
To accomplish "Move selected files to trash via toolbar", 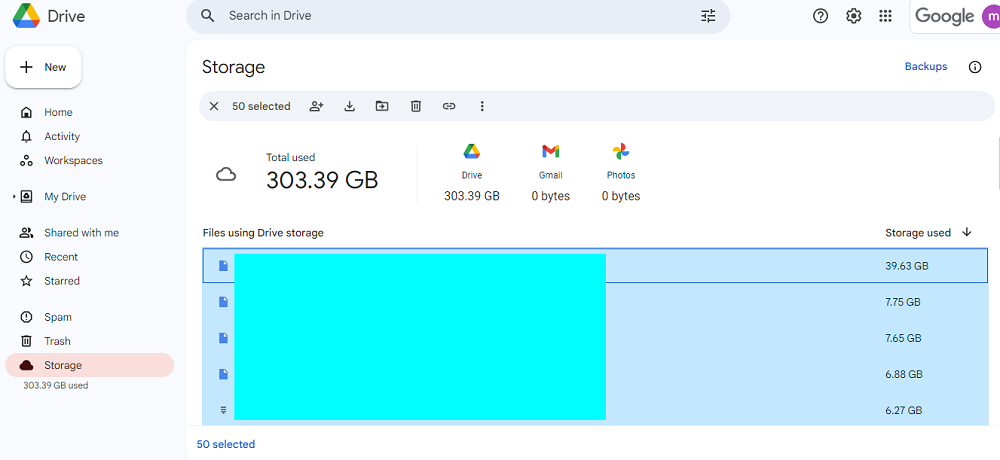I will pyautogui.click(x=416, y=106).
